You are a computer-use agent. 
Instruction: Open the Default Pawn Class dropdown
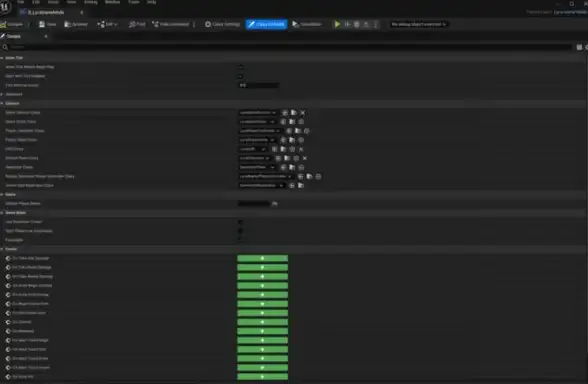(x=255, y=158)
